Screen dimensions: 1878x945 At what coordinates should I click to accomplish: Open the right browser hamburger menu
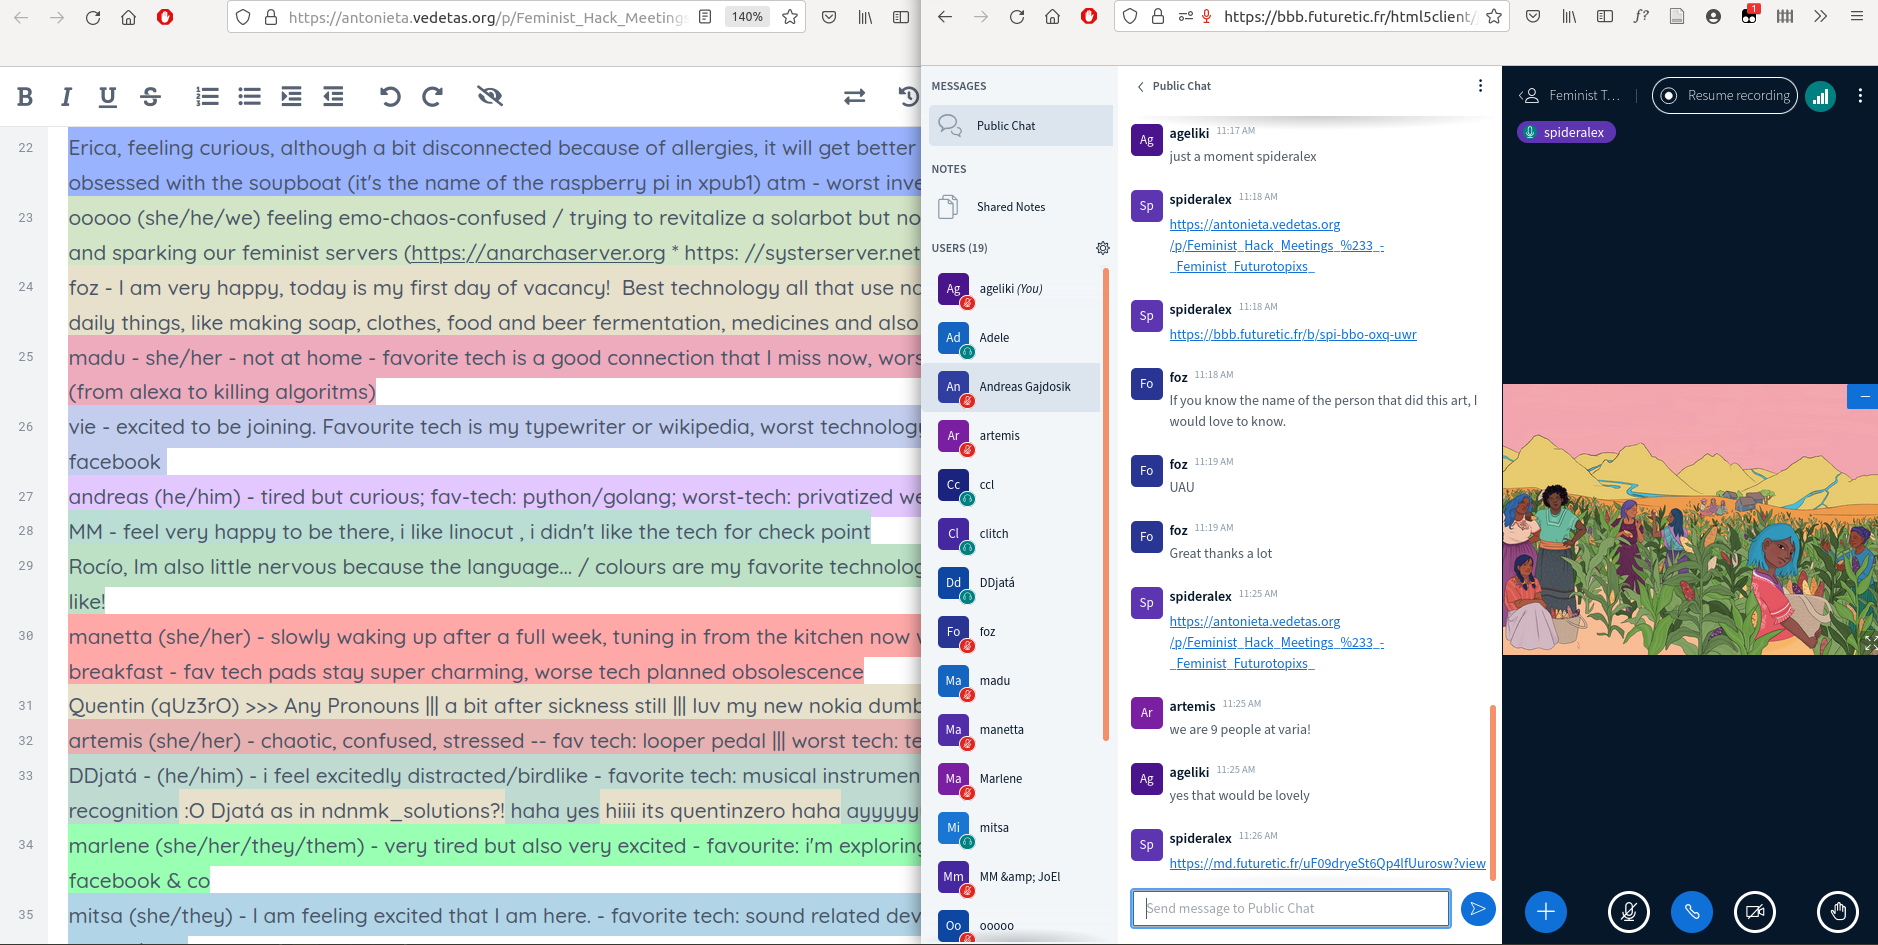(1857, 17)
